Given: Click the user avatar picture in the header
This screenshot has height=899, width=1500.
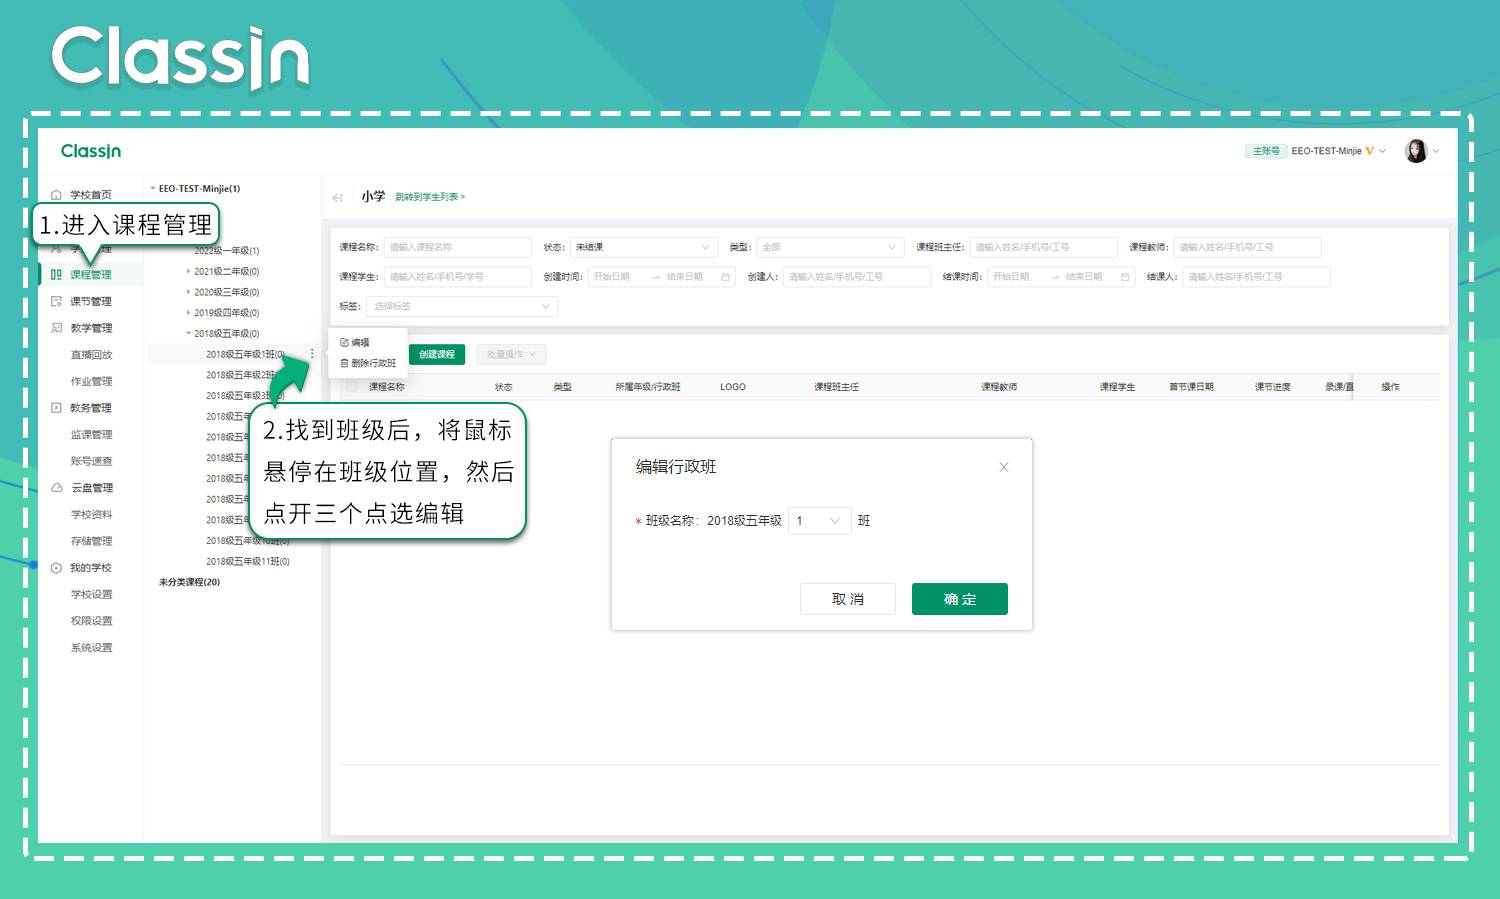Looking at the screenshot, I should point(1416,151).
